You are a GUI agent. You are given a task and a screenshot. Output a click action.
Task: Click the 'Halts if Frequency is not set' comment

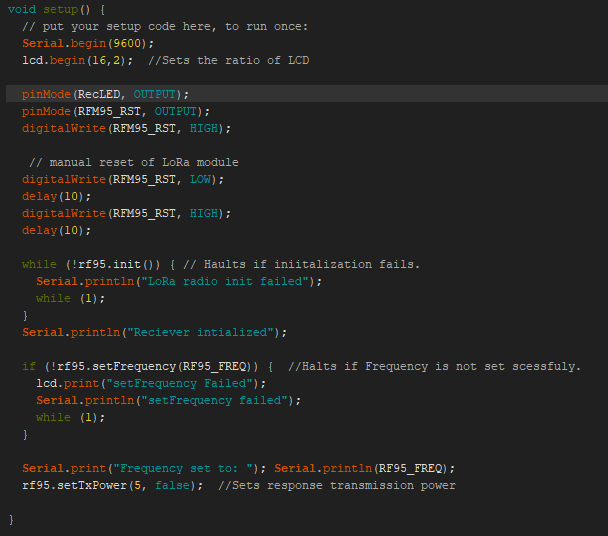(x=434, y=366)
